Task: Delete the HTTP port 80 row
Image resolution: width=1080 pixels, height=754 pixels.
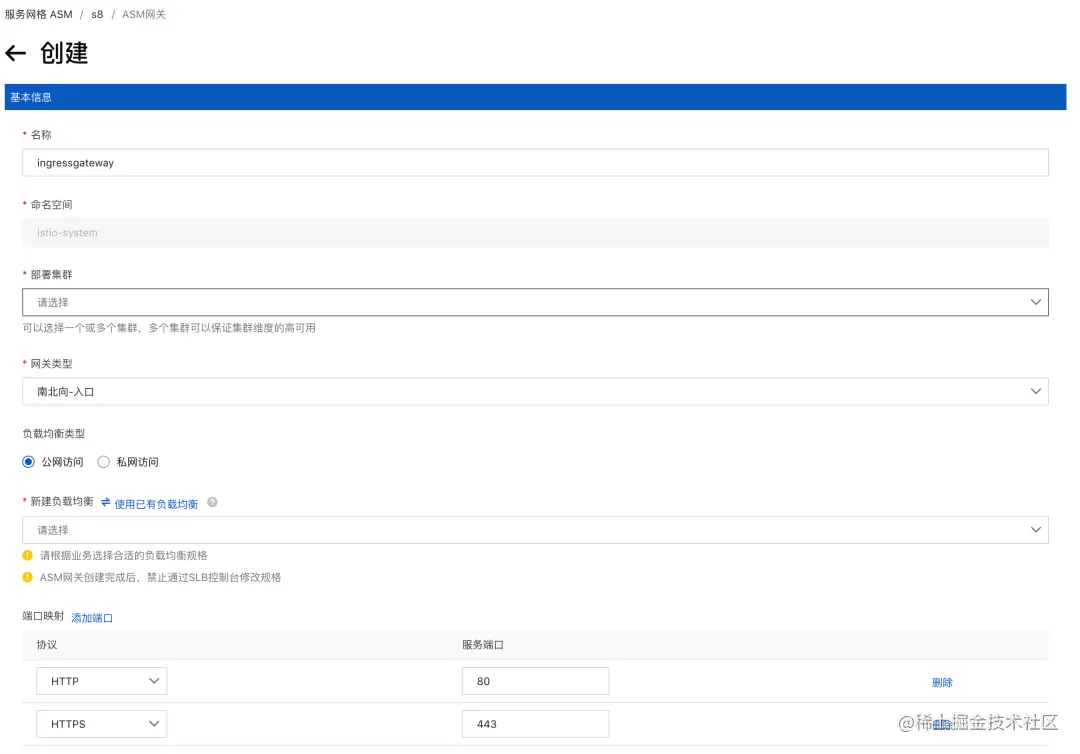Action: [942, 682]
